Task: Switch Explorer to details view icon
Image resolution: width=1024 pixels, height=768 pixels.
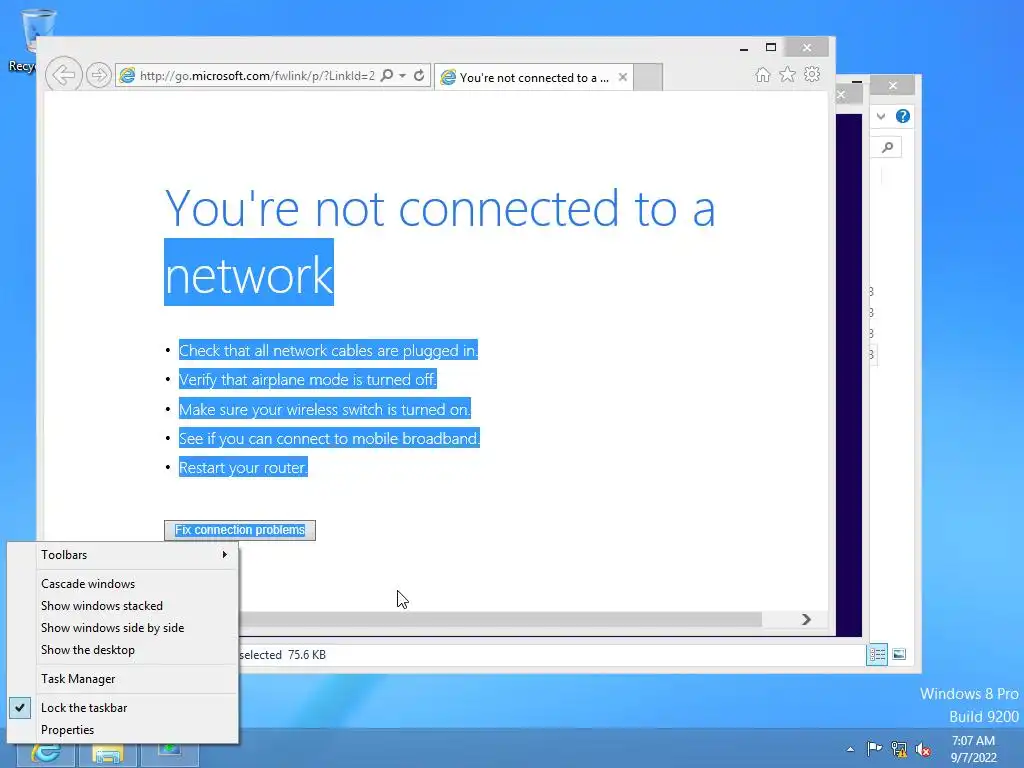Action: [x=877, y=654]
